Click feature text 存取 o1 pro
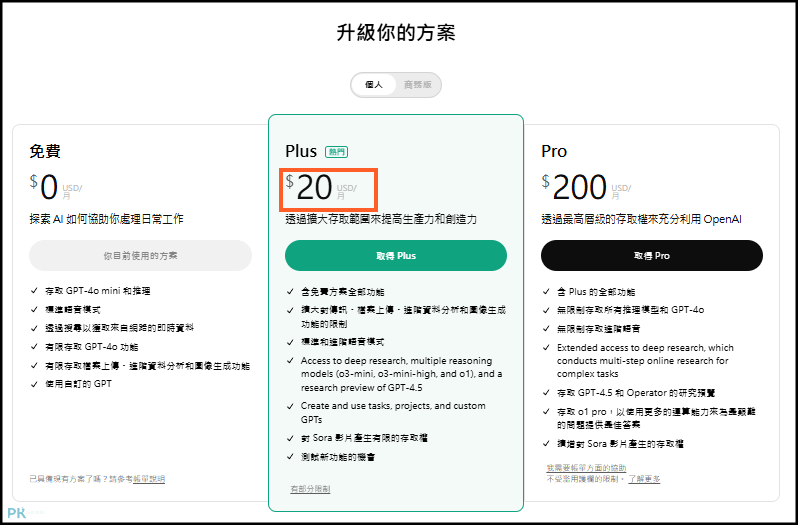Viewport: 798px width, 525px height. click(x=659, y=418)
